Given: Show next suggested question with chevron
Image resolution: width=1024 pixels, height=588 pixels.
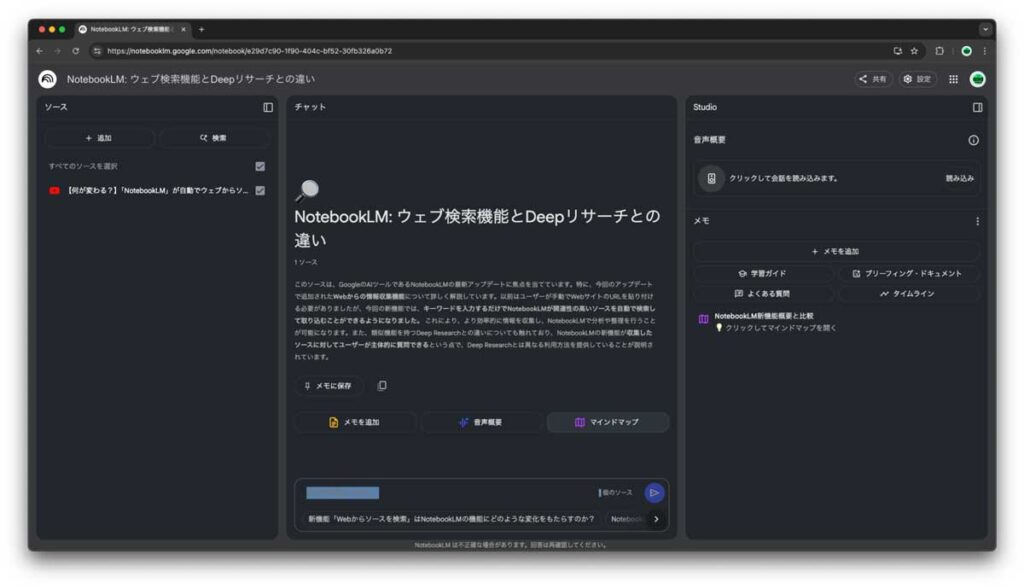Looking at the screenshot, I should click(656, 519).
